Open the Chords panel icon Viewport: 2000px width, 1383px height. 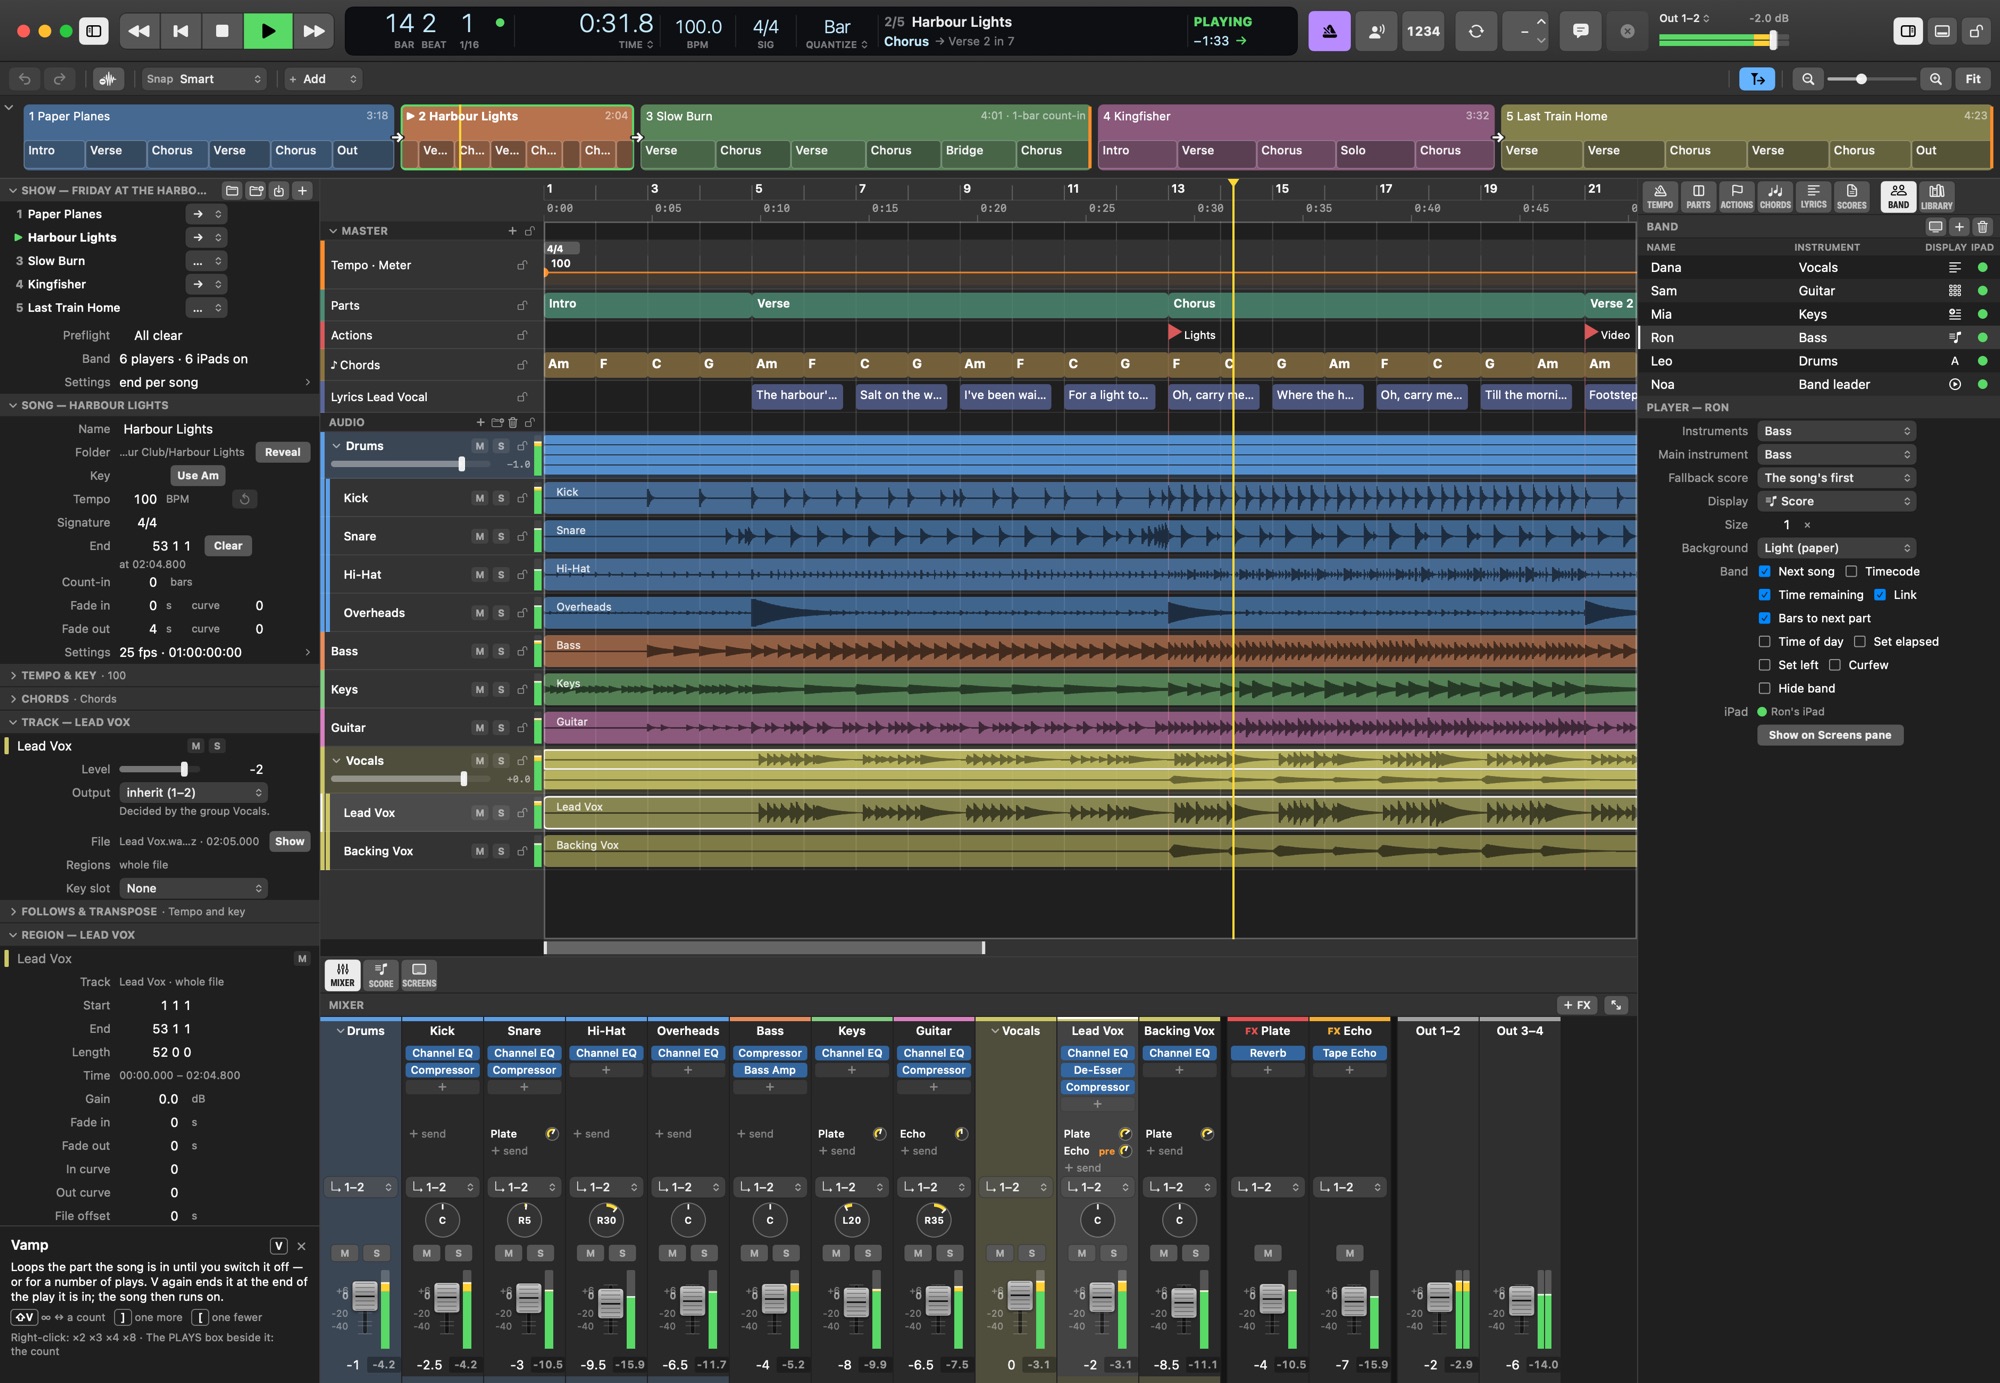click(x=1775, y=196)
